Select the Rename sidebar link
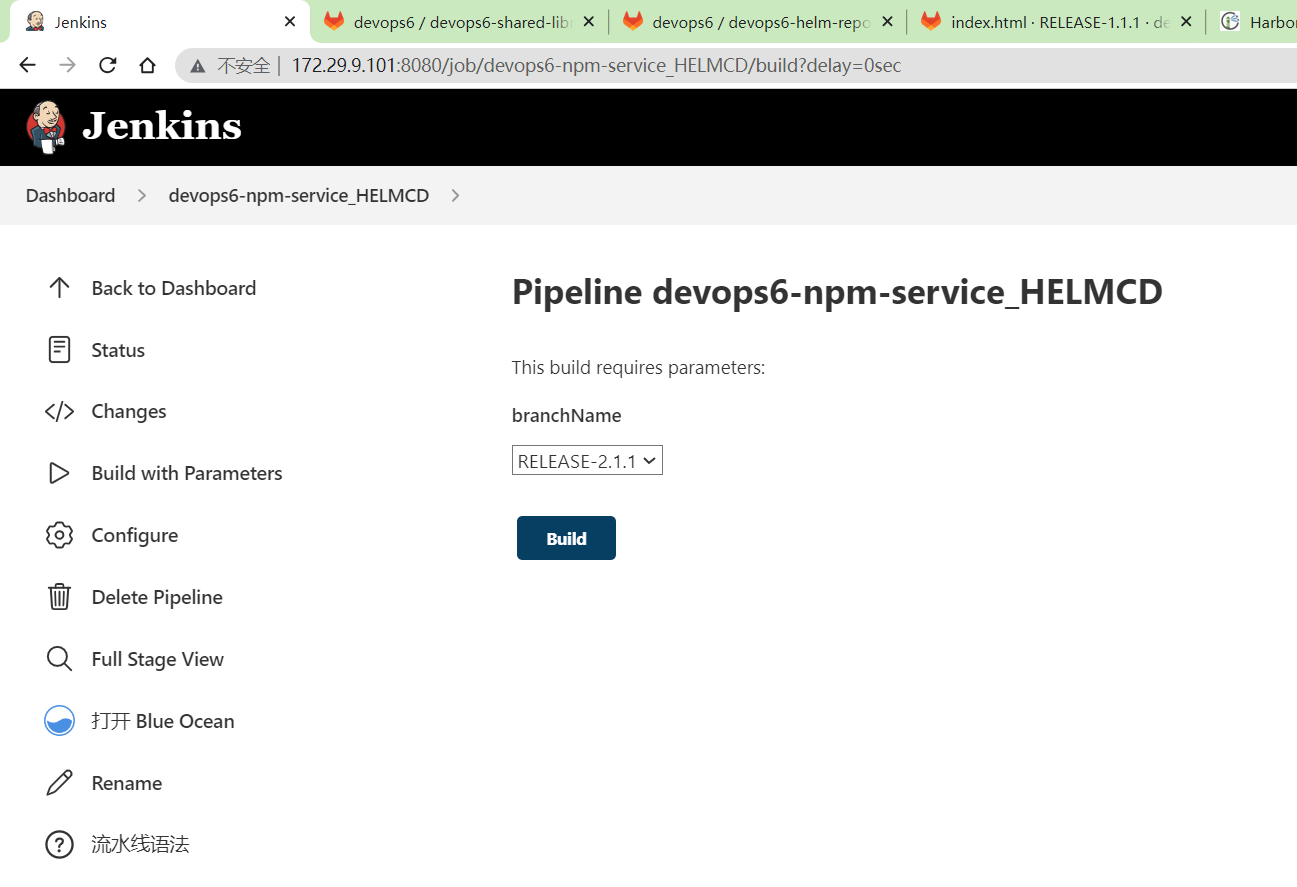 (x=127, y=783)
